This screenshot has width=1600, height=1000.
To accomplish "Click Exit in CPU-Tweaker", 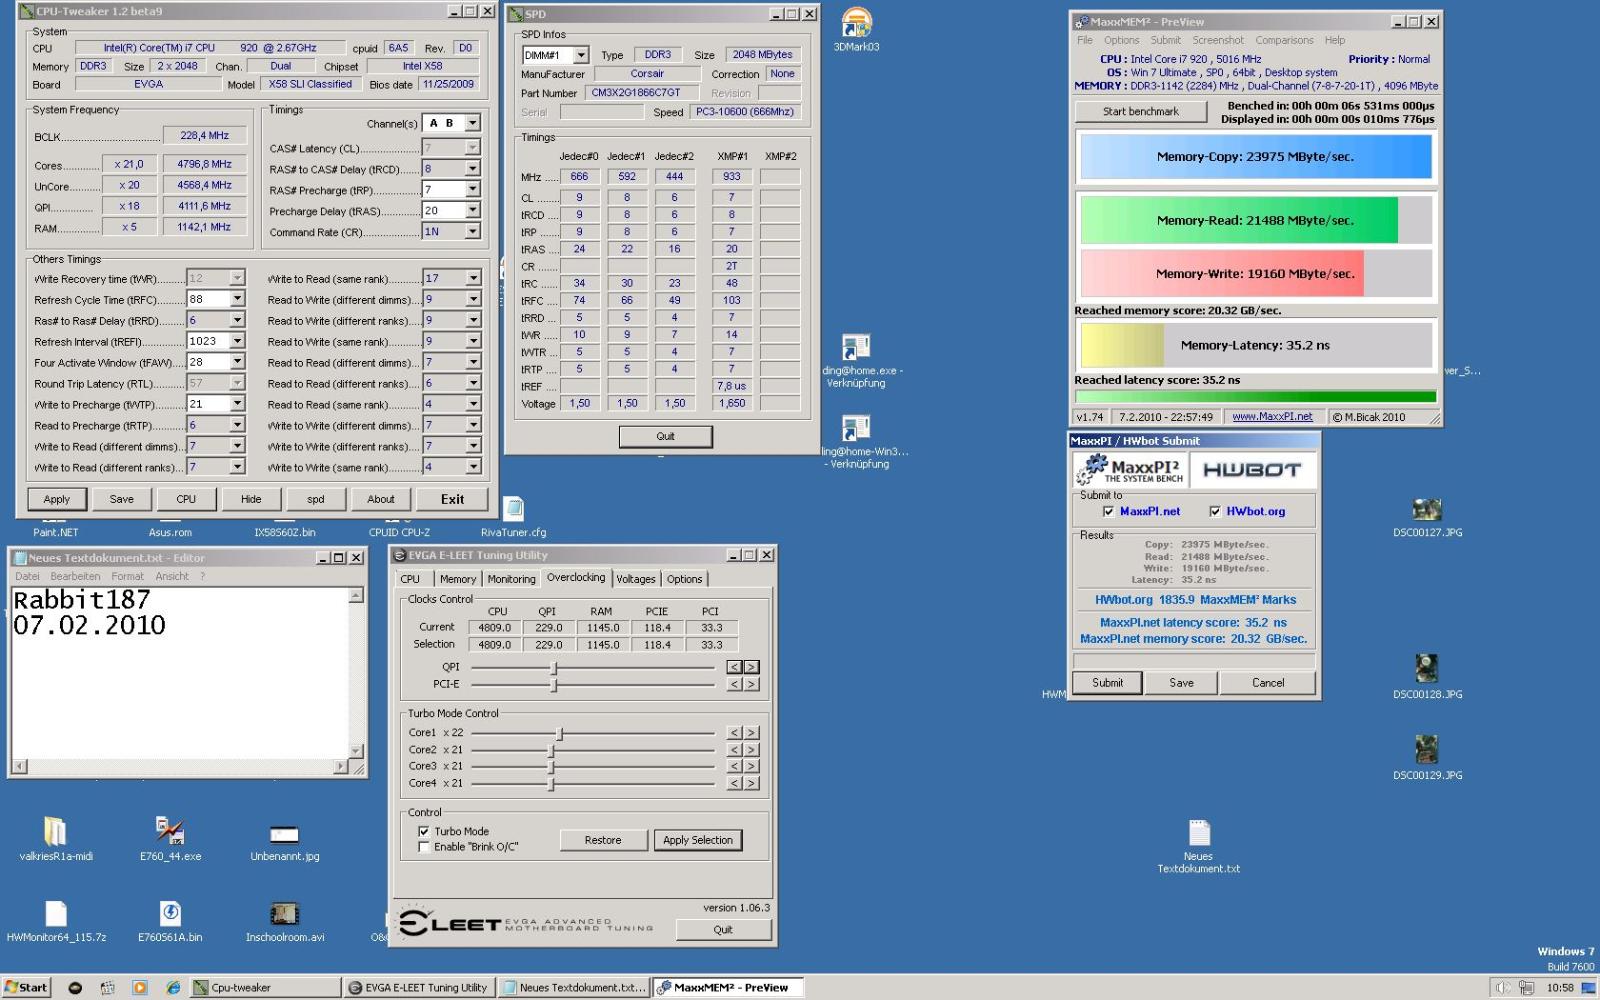I will 453,499.
